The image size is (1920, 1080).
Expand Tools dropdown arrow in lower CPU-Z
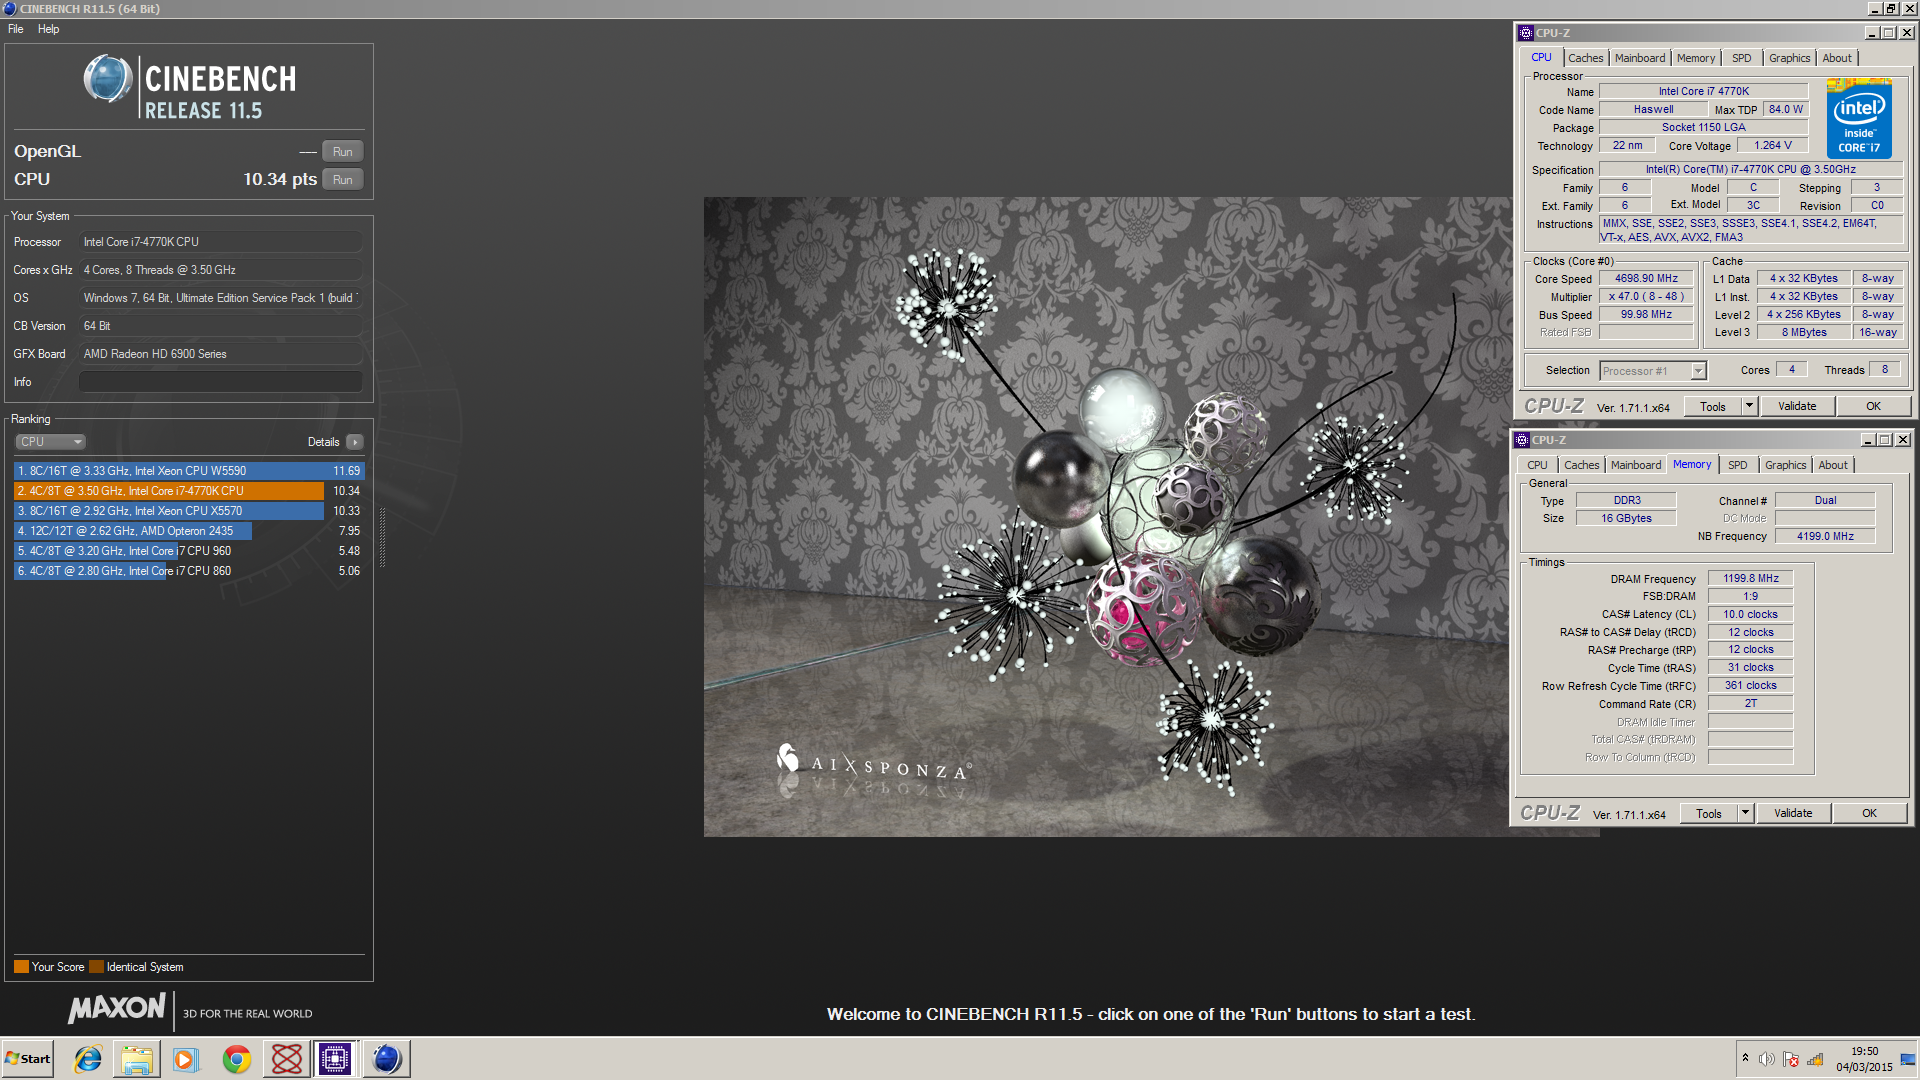[1745, 813]
